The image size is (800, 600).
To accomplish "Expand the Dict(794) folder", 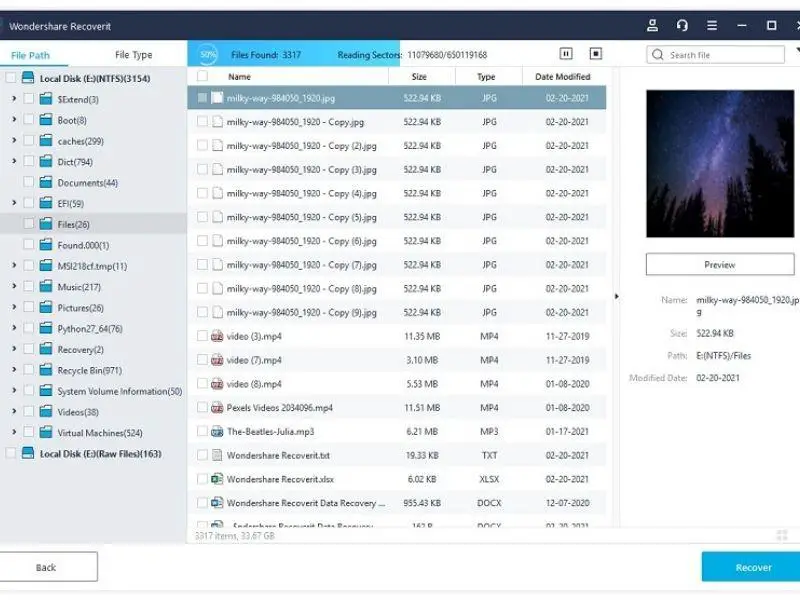I will click(x=14, y=161).
